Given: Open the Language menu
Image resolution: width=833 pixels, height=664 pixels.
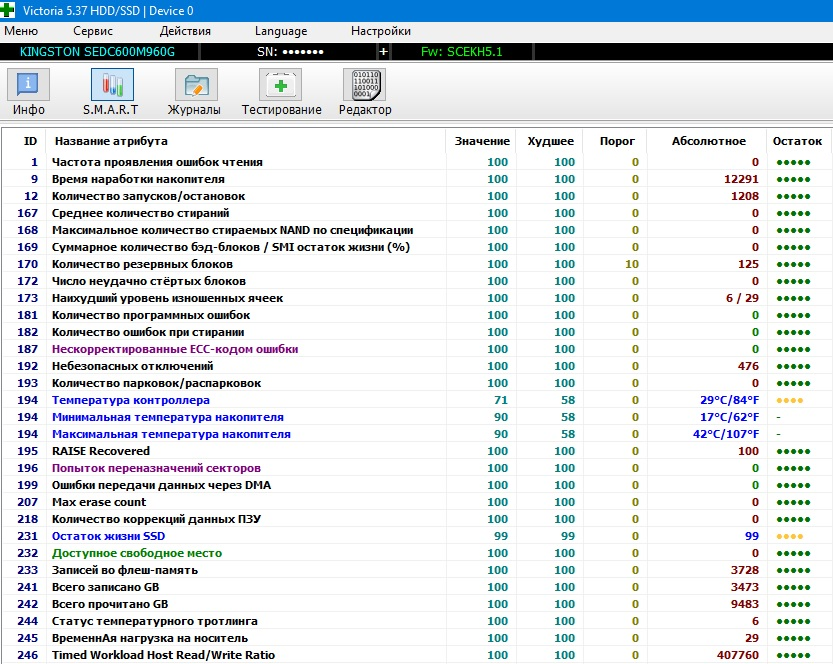Looking at the screenshot, I should (x=281, y=31).
